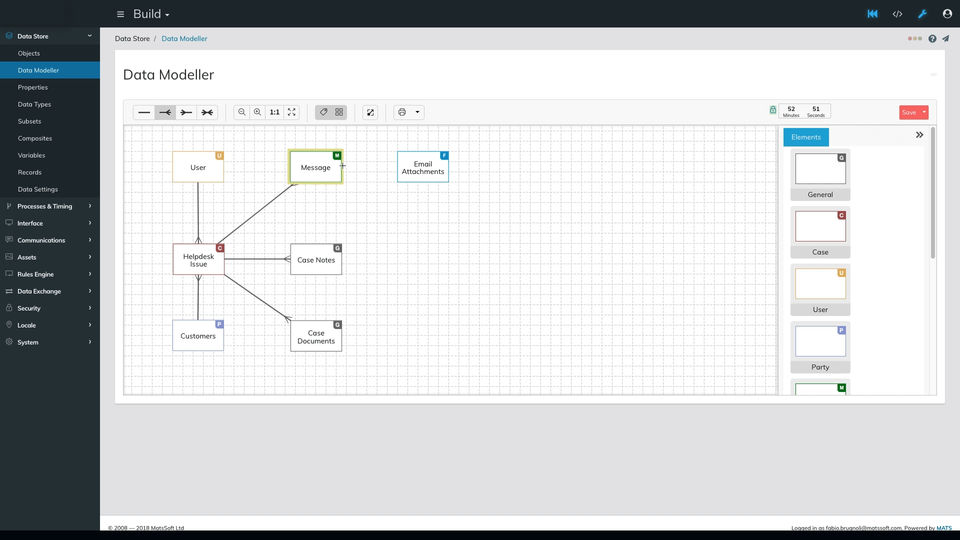Click the Data Modeller breadcrumb link
960x540 pixels.
pyautogui.click(x=184, y=39)
